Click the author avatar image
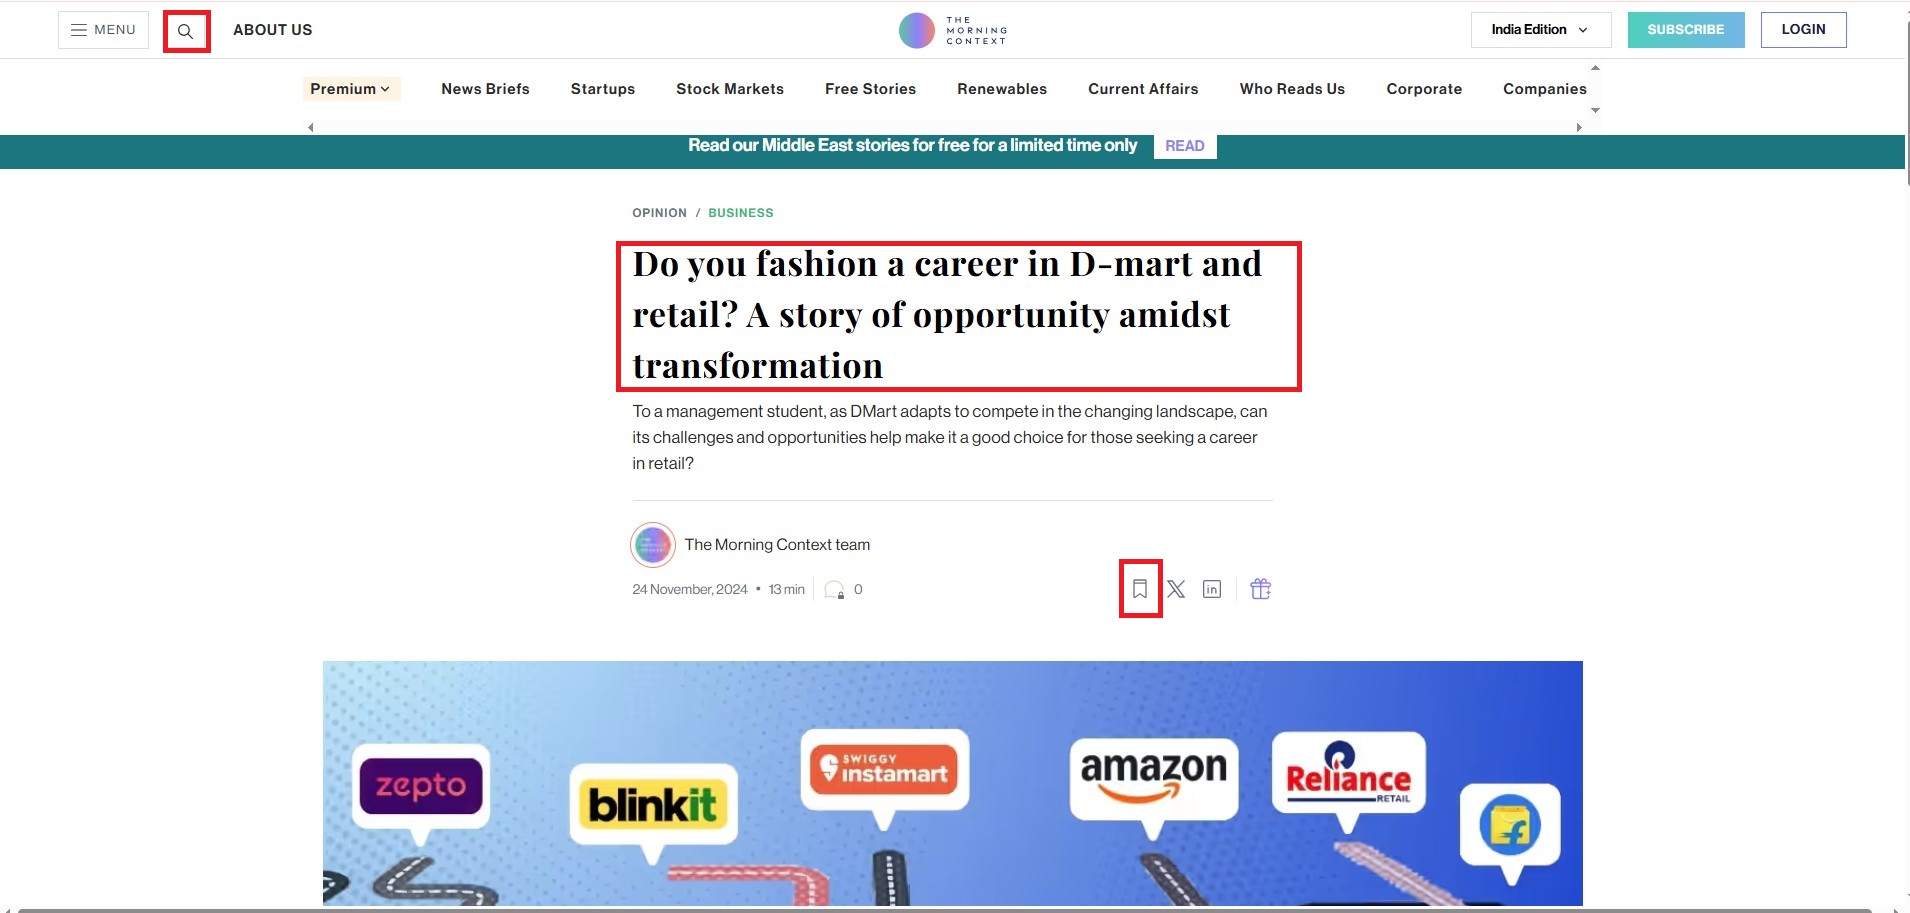 (653, 545)
